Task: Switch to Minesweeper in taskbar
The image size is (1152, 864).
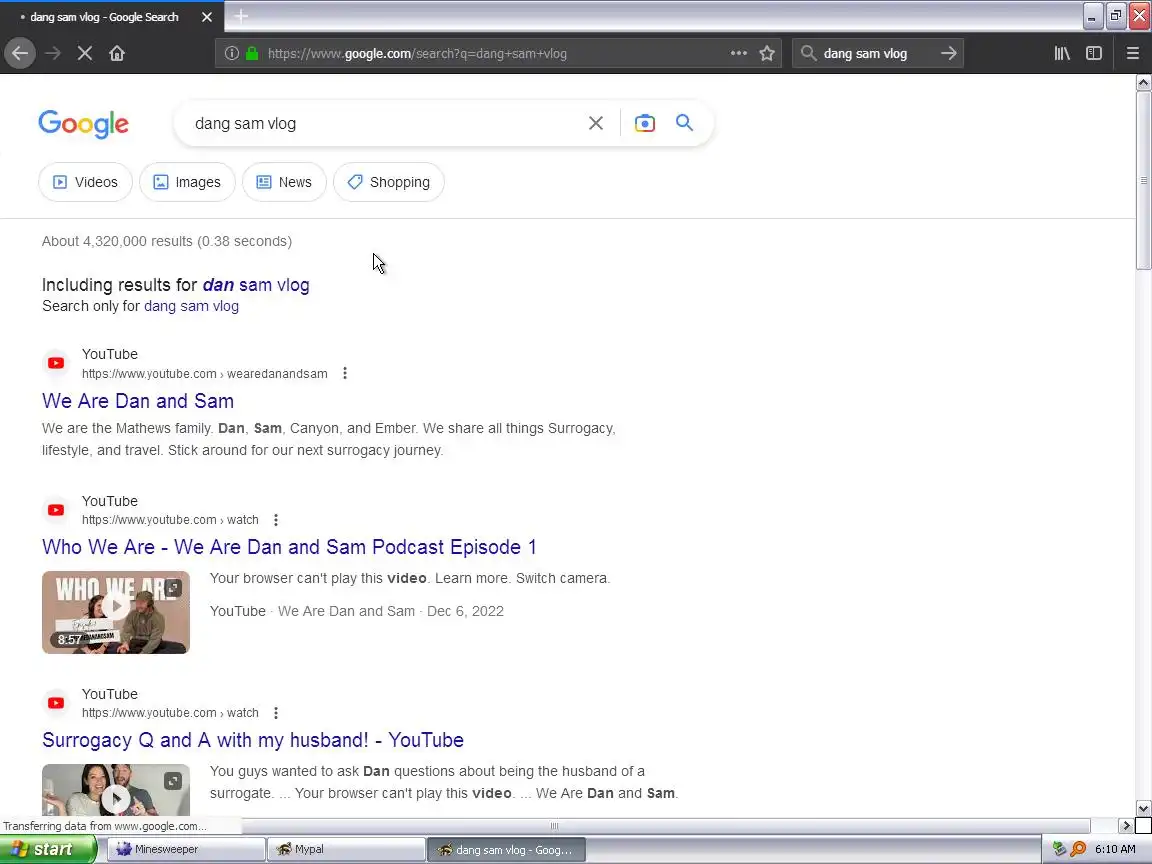Action: coord(187,849)
